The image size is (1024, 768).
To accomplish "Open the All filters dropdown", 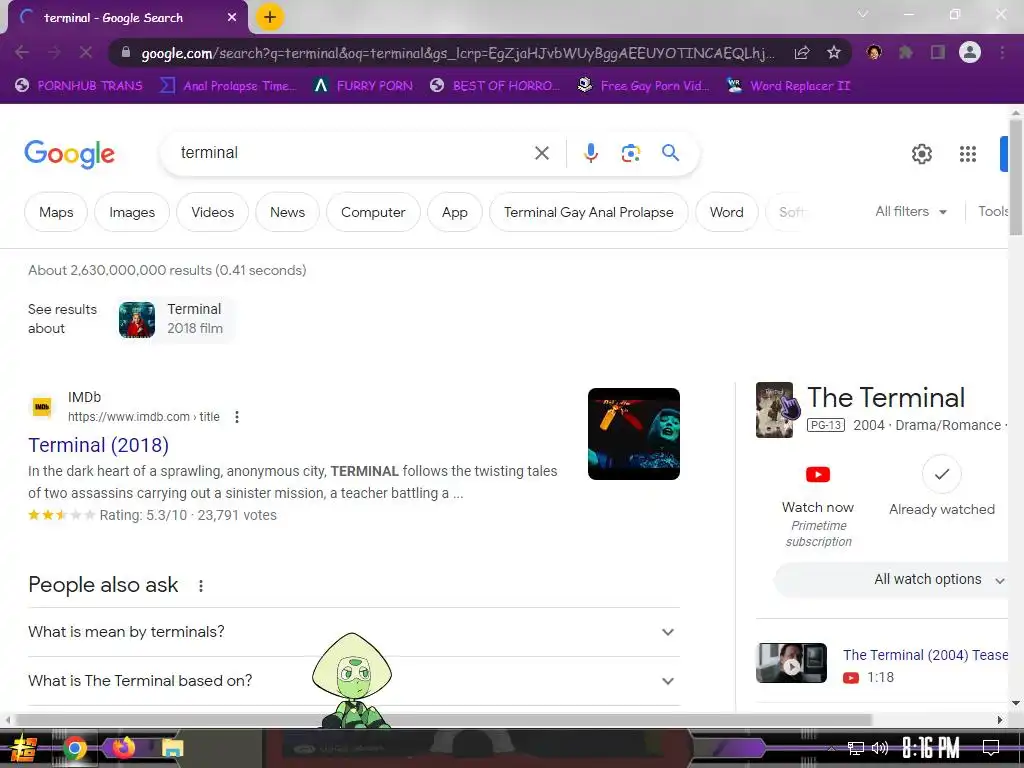I will [911, 212].
